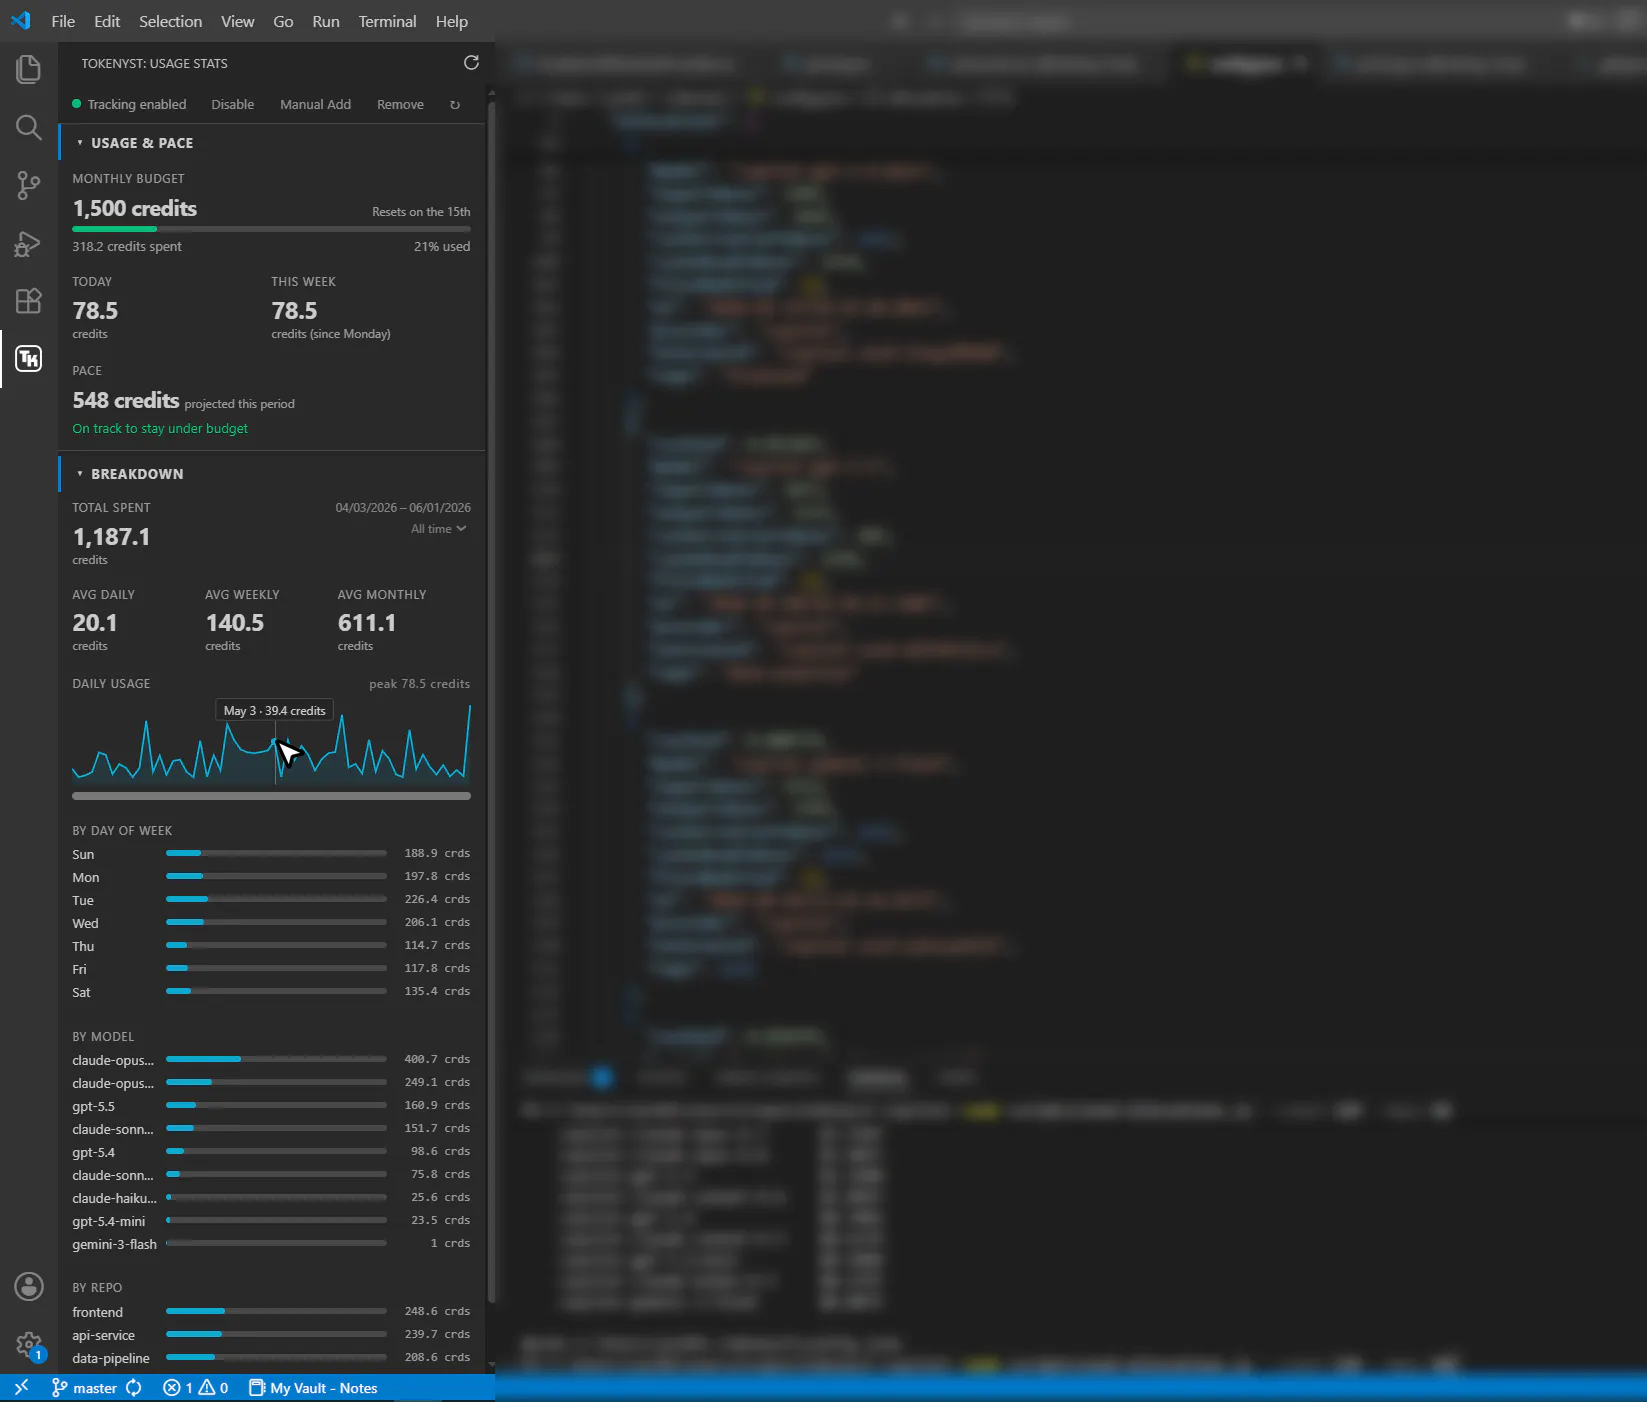Select the 'gpt-5.4-mini' model row
Image resolution: width=1647 pixels, height=1402 pixels.
coord(271,1221)
